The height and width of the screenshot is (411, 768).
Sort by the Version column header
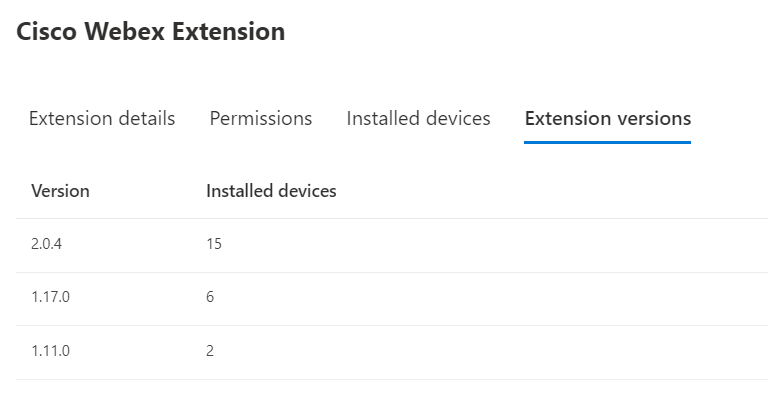pyautogui.click(x=60, y=191)
